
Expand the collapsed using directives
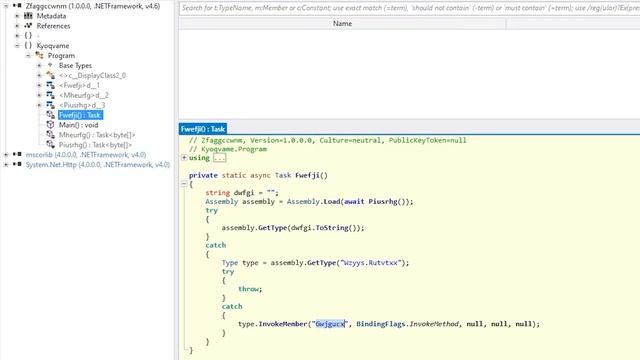[184, 158]
